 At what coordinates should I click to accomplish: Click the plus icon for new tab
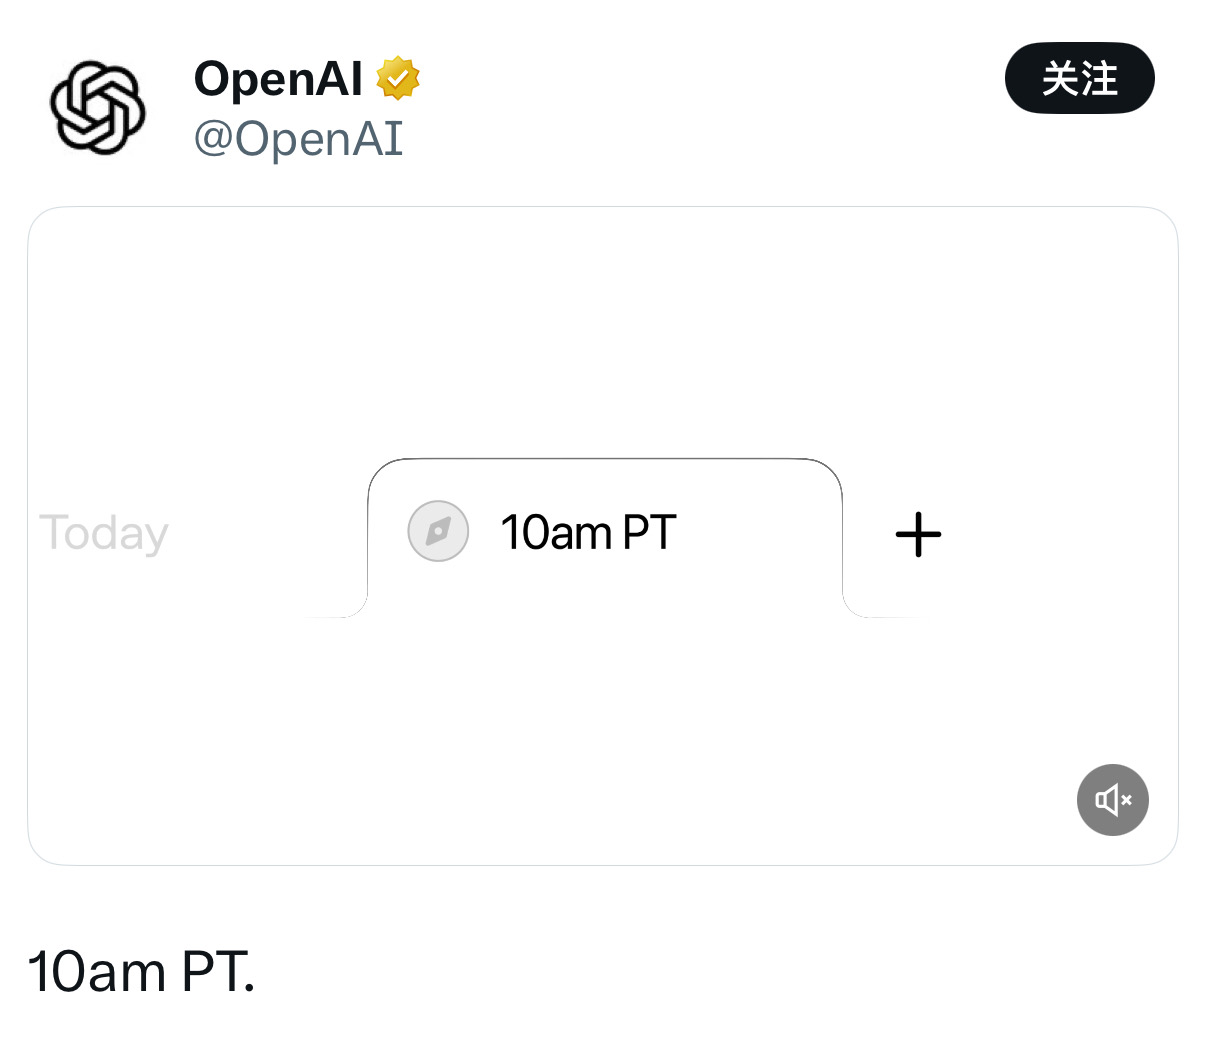coord(918,534)
